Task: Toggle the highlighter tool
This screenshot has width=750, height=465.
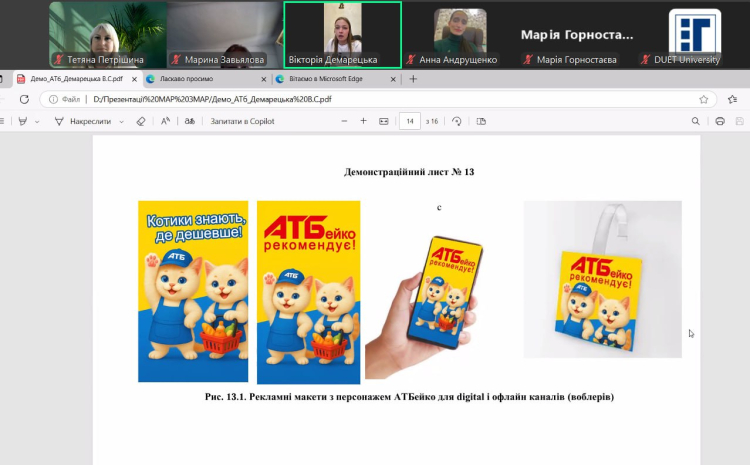Action: click(21, 121)
